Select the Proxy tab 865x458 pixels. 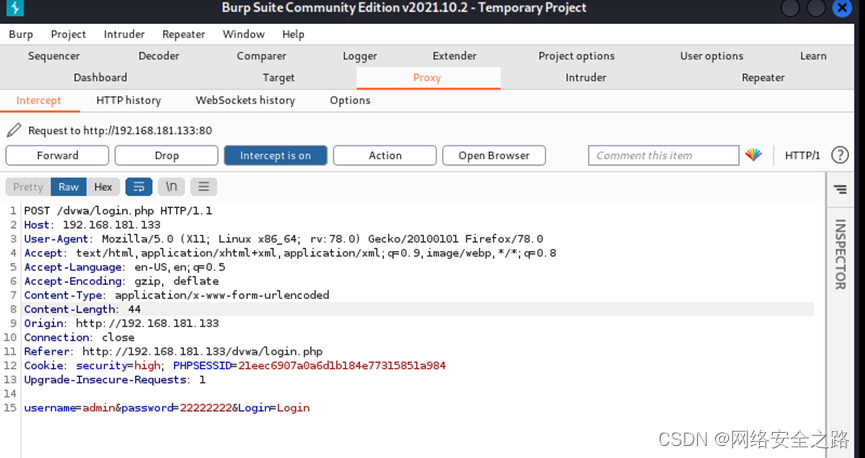coord(427,78)
